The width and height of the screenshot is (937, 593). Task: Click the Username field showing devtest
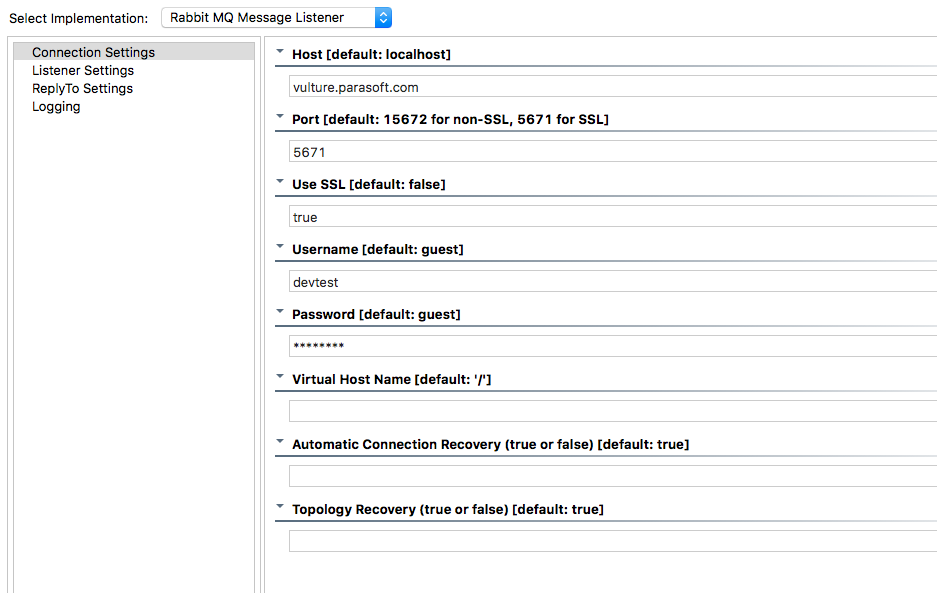tap(613, 282)
